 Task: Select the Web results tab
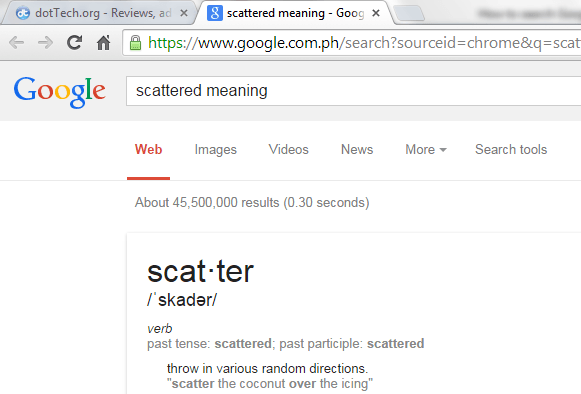149,149
